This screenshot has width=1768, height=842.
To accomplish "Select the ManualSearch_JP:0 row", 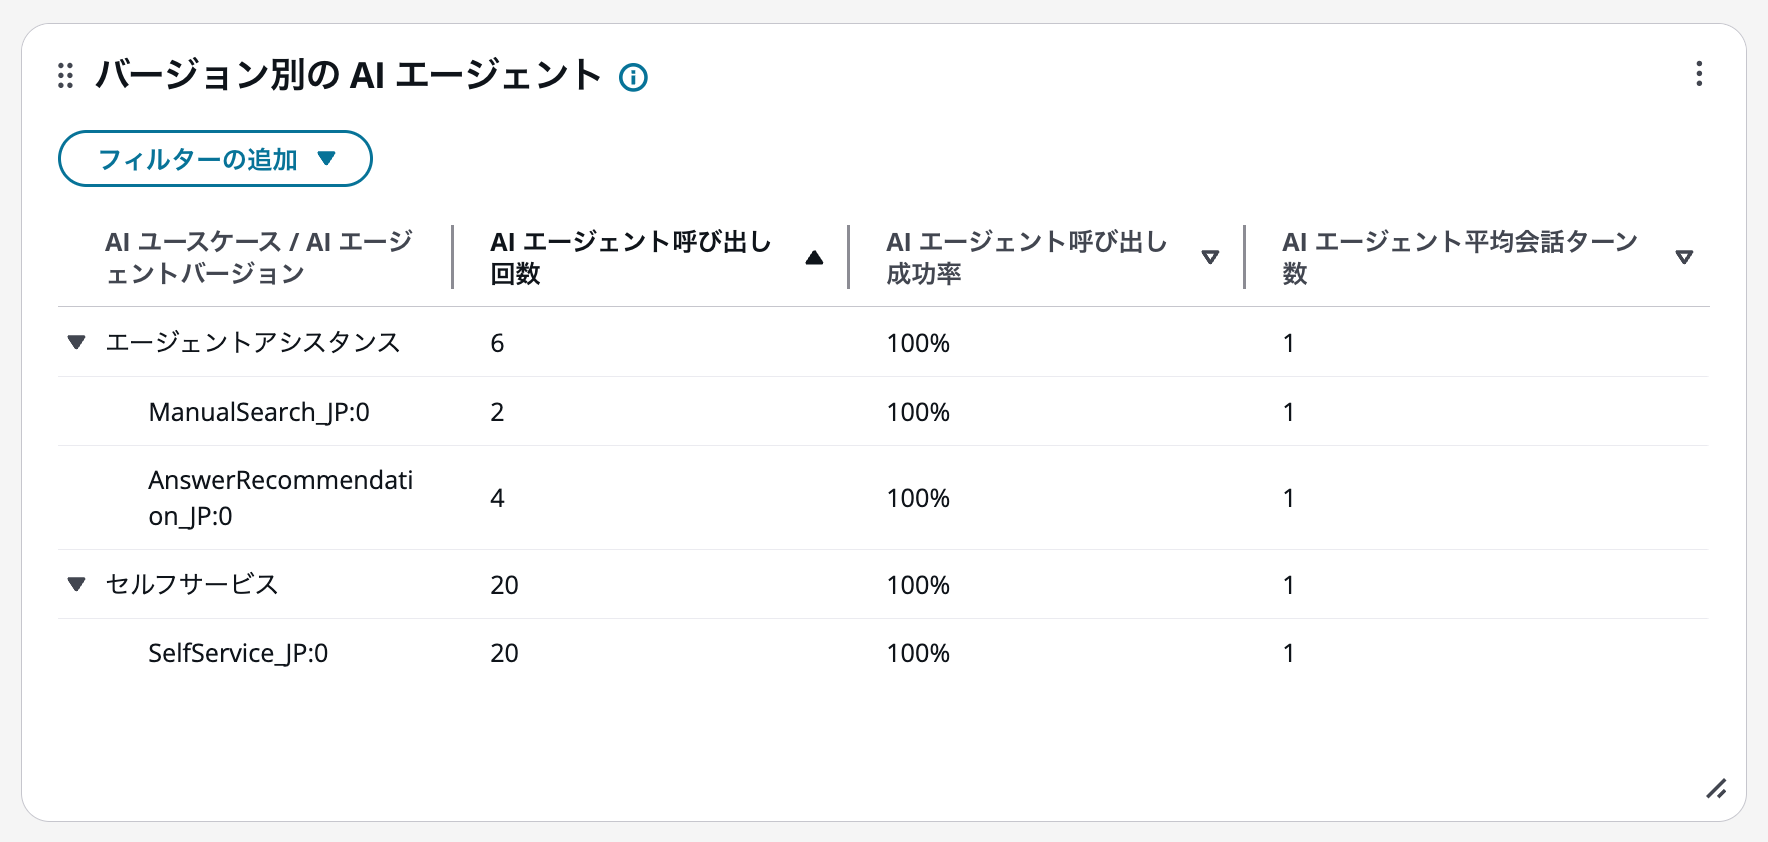I will tap(260, 411).
